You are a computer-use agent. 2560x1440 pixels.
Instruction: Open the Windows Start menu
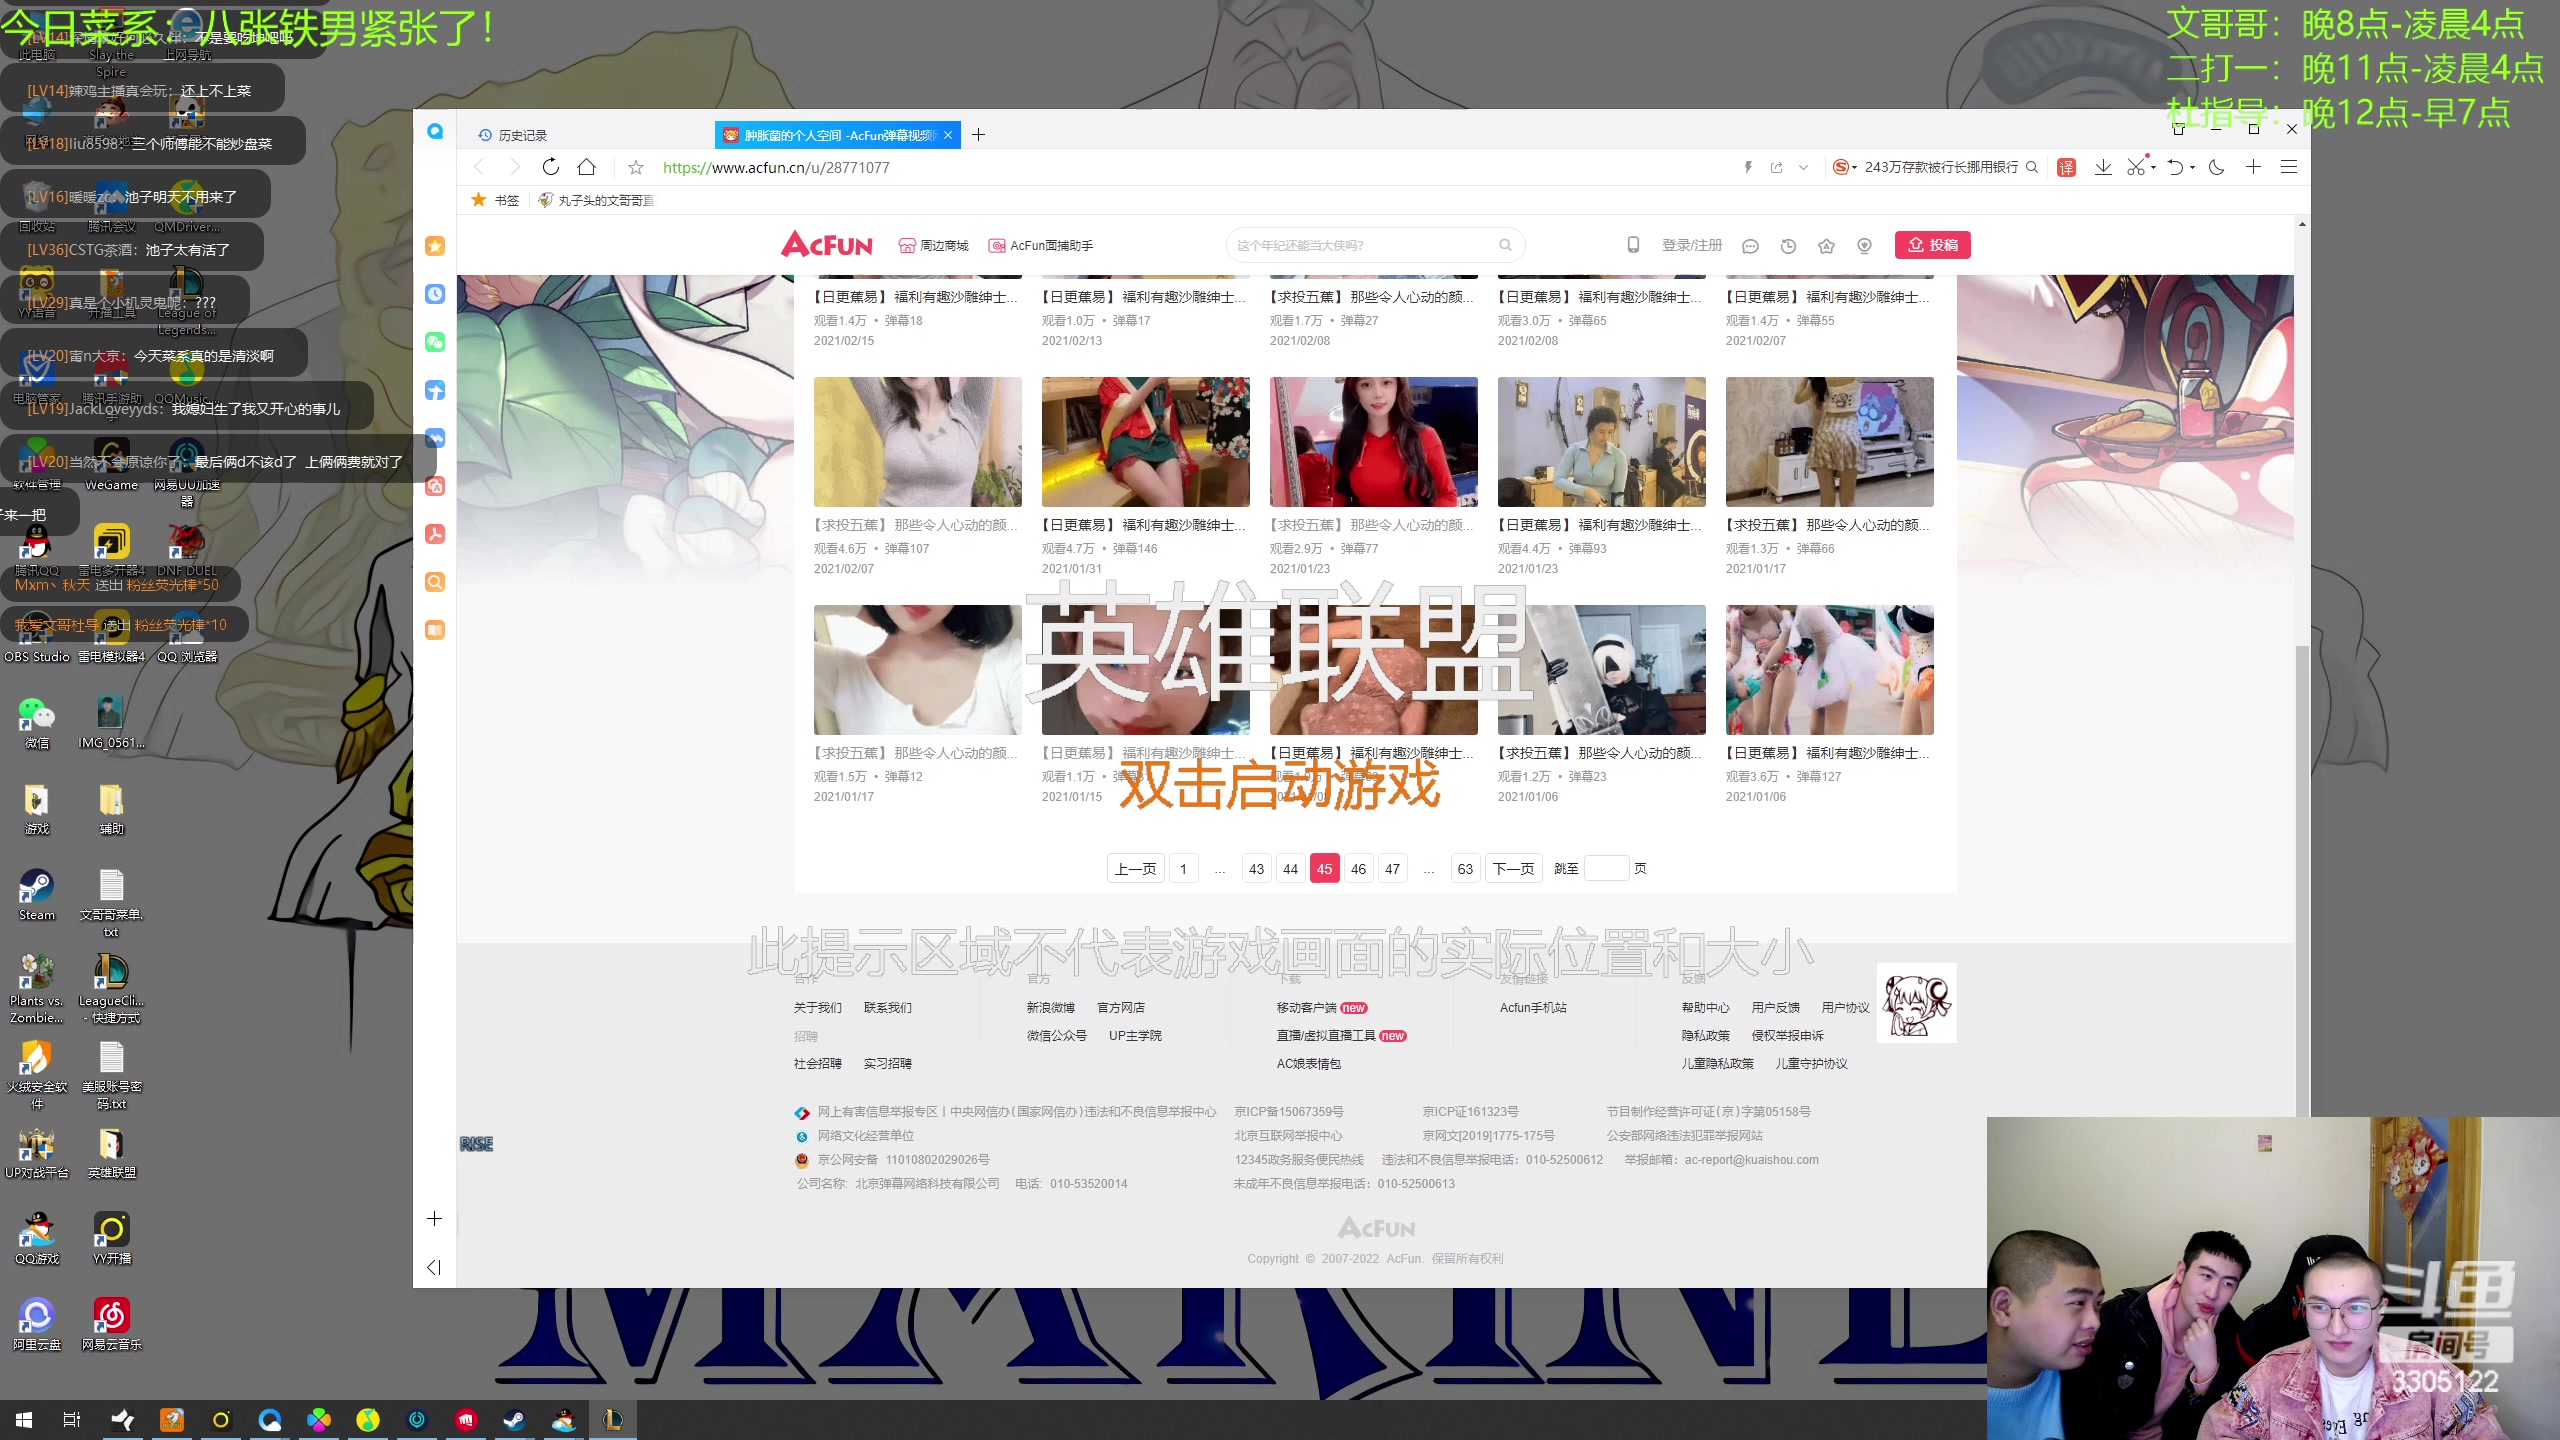click(24, 1420)
